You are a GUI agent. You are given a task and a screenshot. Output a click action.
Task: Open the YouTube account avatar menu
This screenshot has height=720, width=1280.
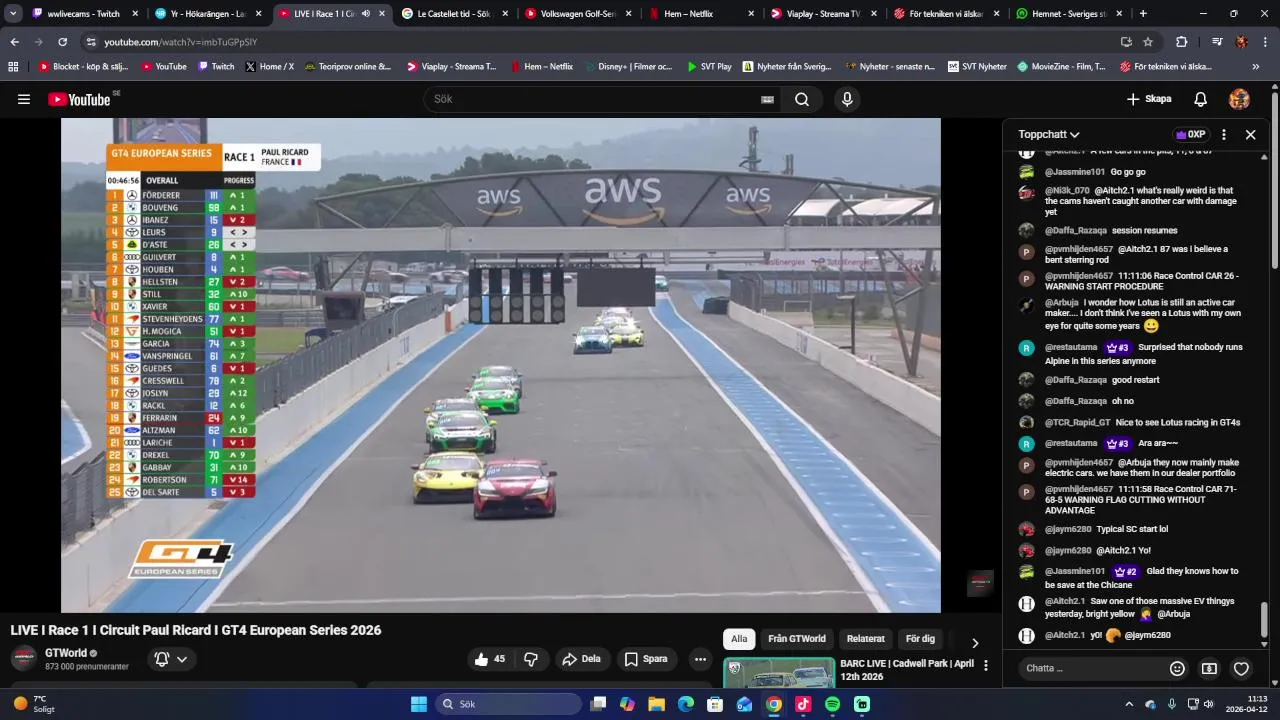pos(1239,99)
